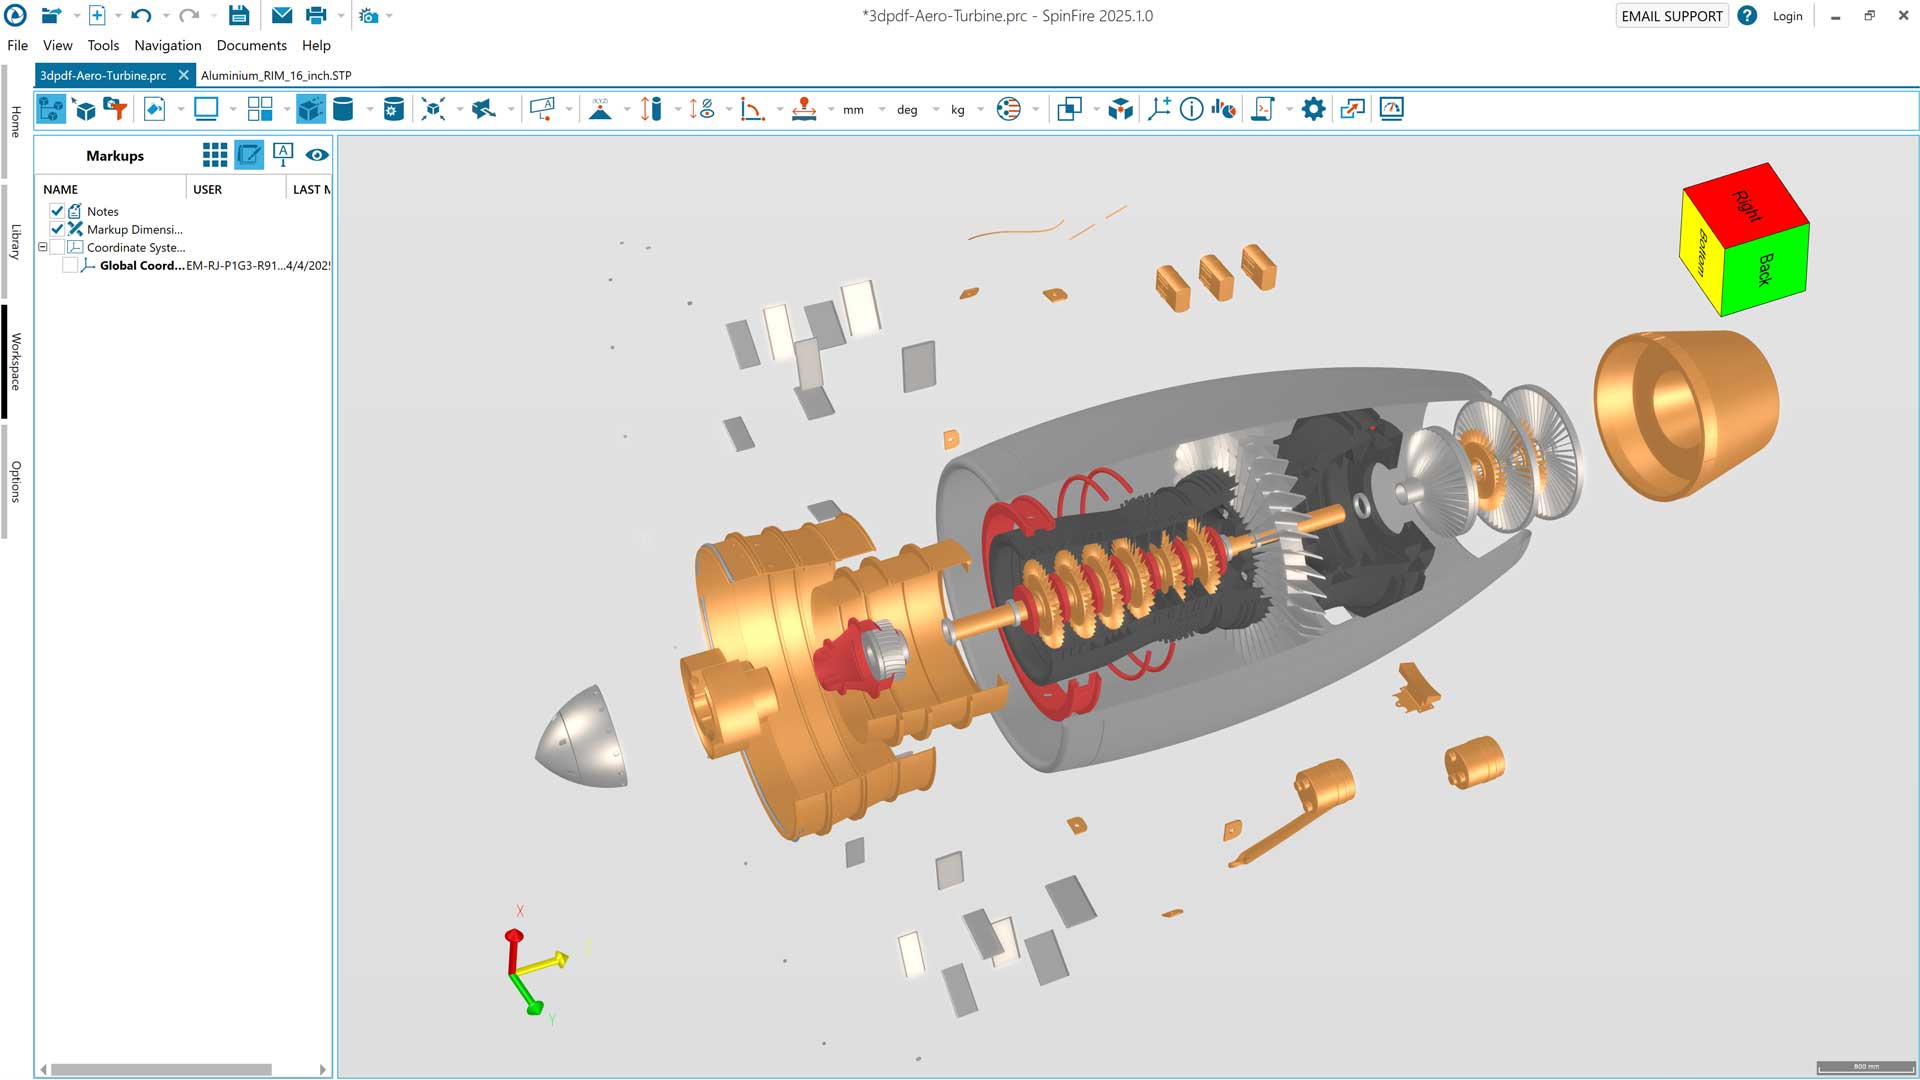Add a coordinate system with toolbar icon
1920x1080 pixels.
(1159, 109)
